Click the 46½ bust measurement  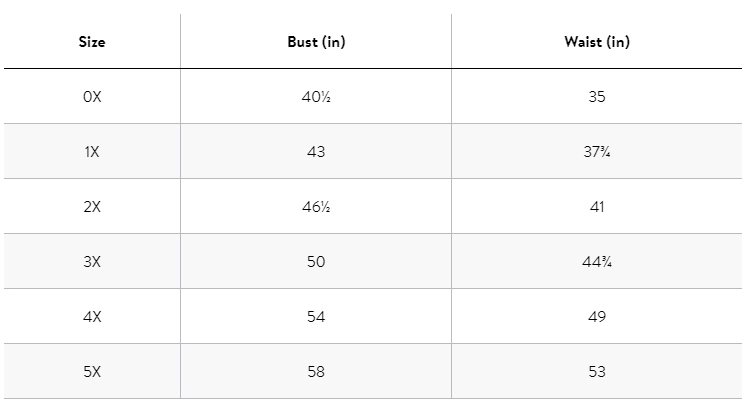click(316, 207)
